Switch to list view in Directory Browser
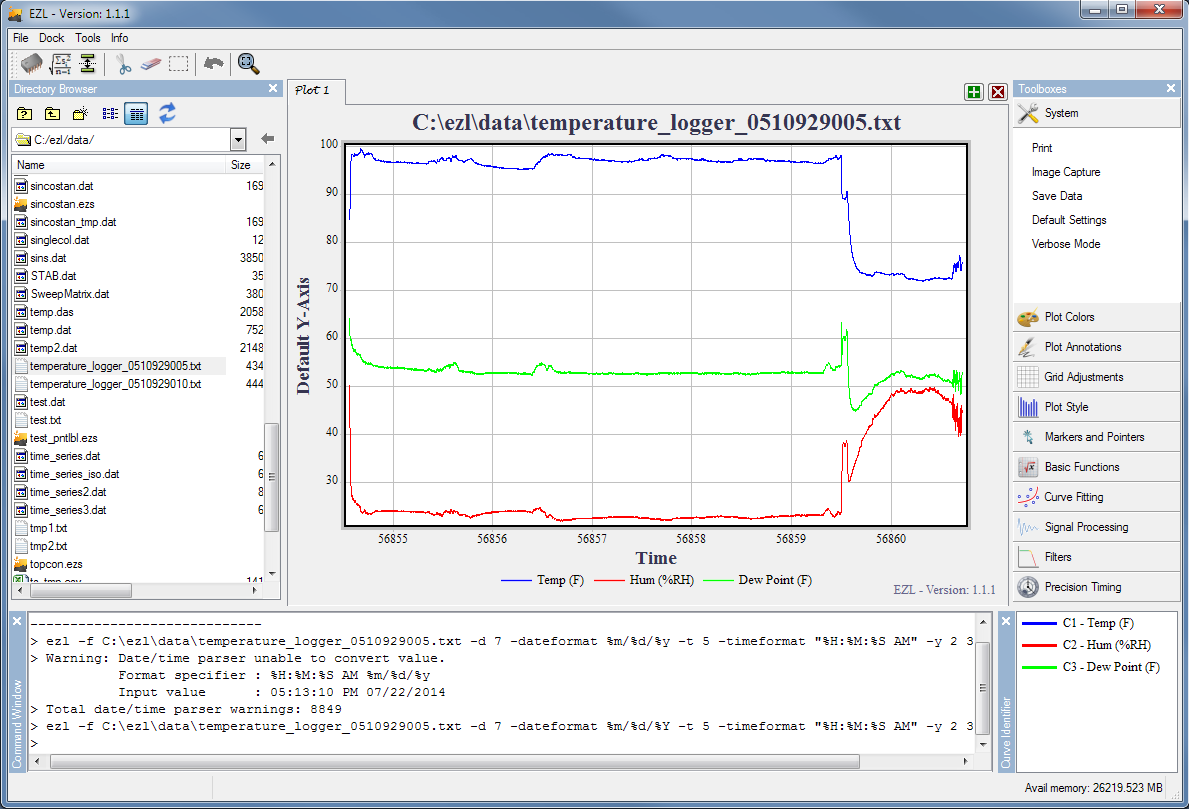Image resolution: width=1189 pixels, height=809 pixels. (x=110, y=114)
